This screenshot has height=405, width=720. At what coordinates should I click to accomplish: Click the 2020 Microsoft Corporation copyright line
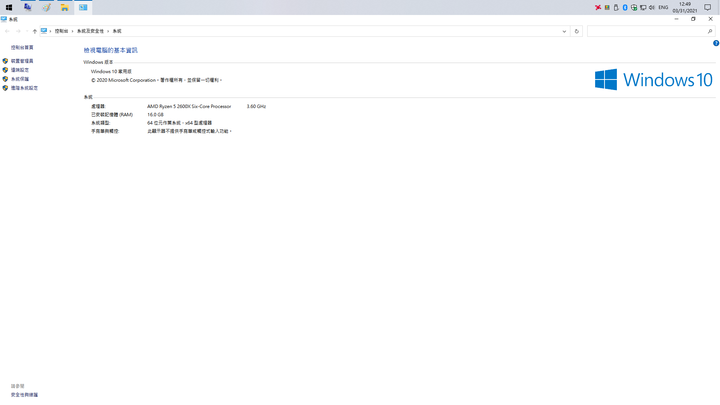coord(156,80)
